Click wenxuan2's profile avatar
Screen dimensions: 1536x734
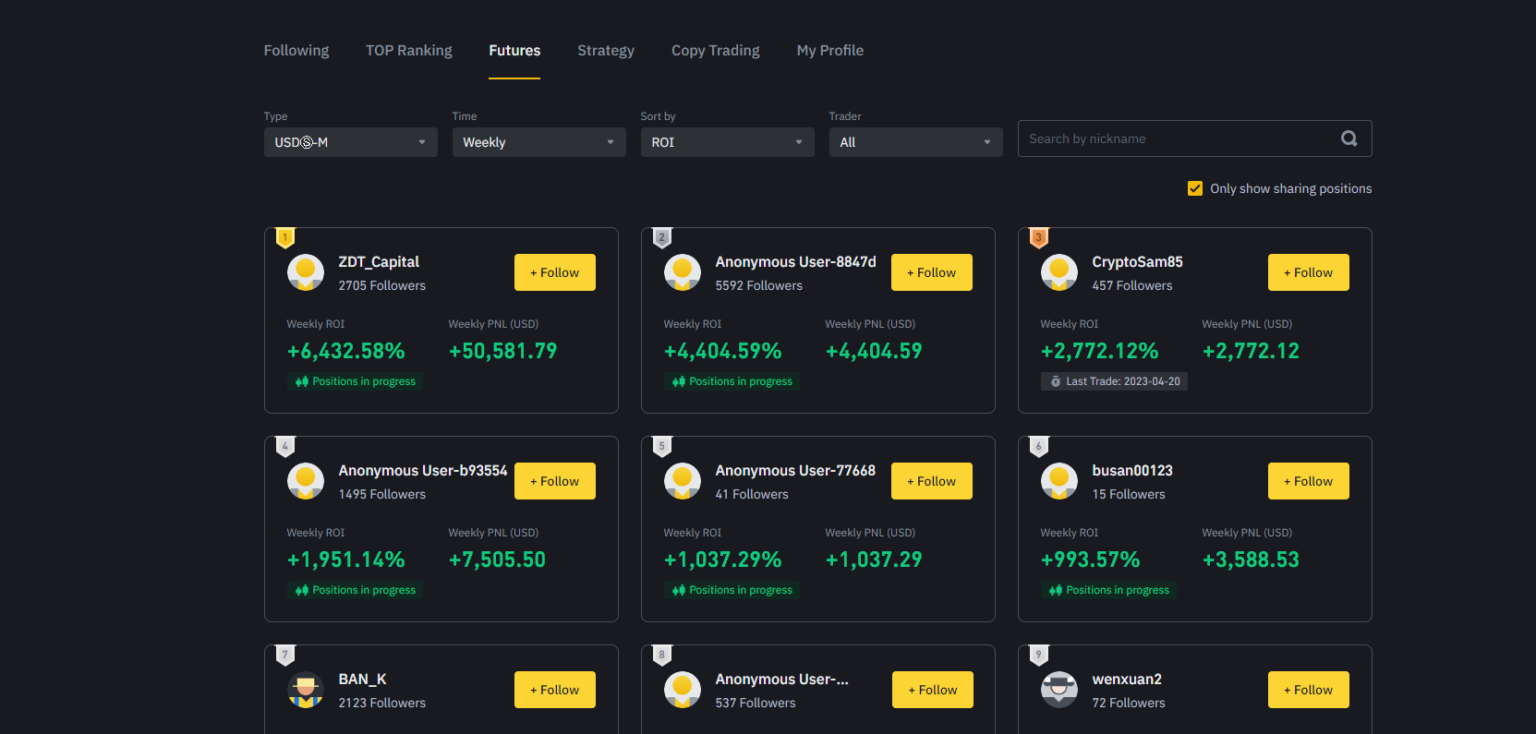pos(1059,689)
